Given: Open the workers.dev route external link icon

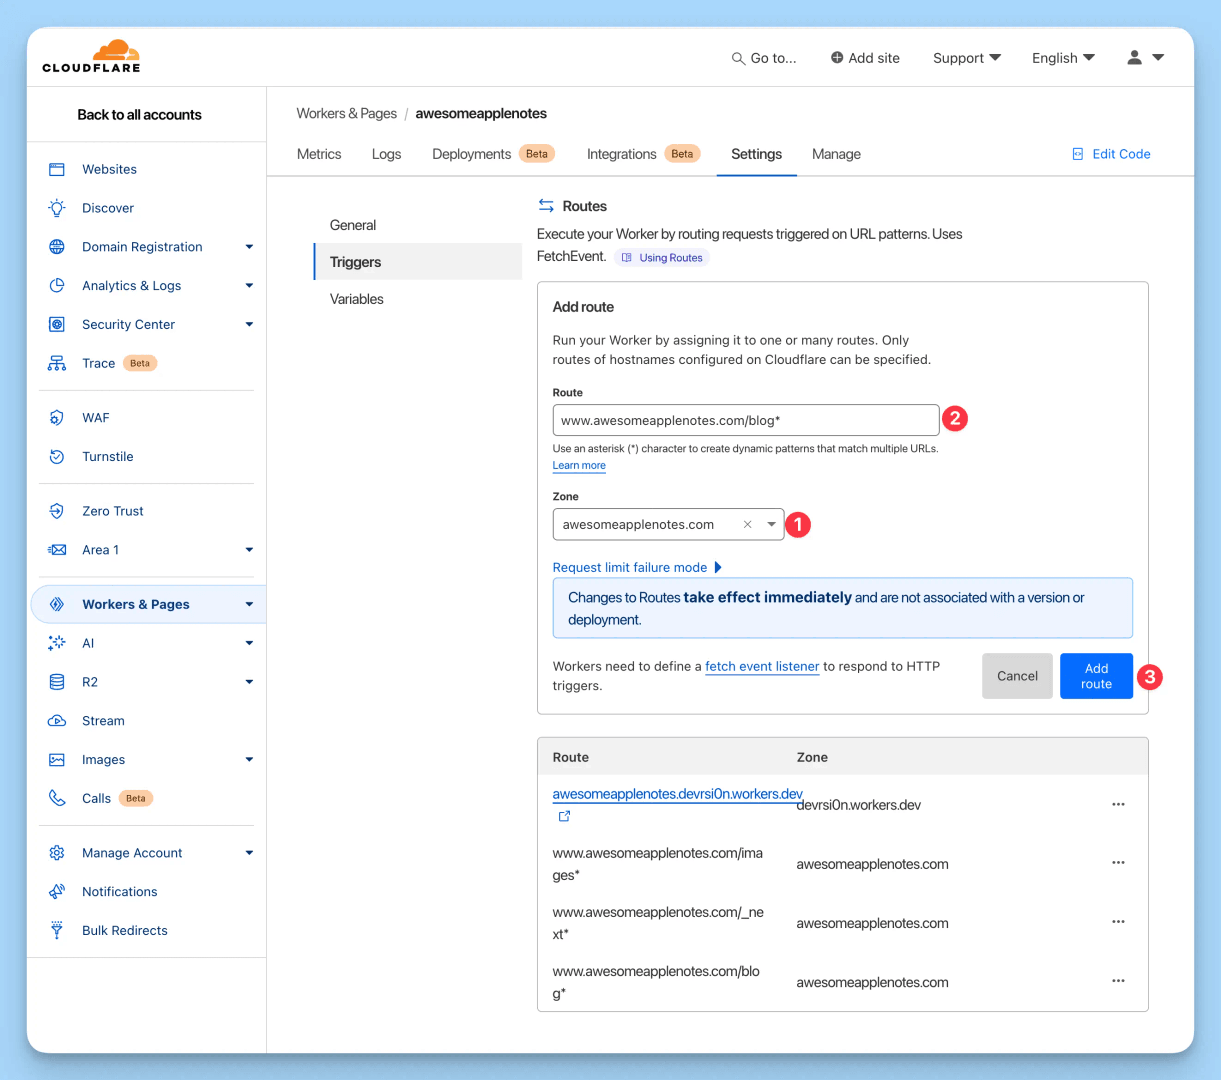Looking at the screenshot, I should point(564,816).
